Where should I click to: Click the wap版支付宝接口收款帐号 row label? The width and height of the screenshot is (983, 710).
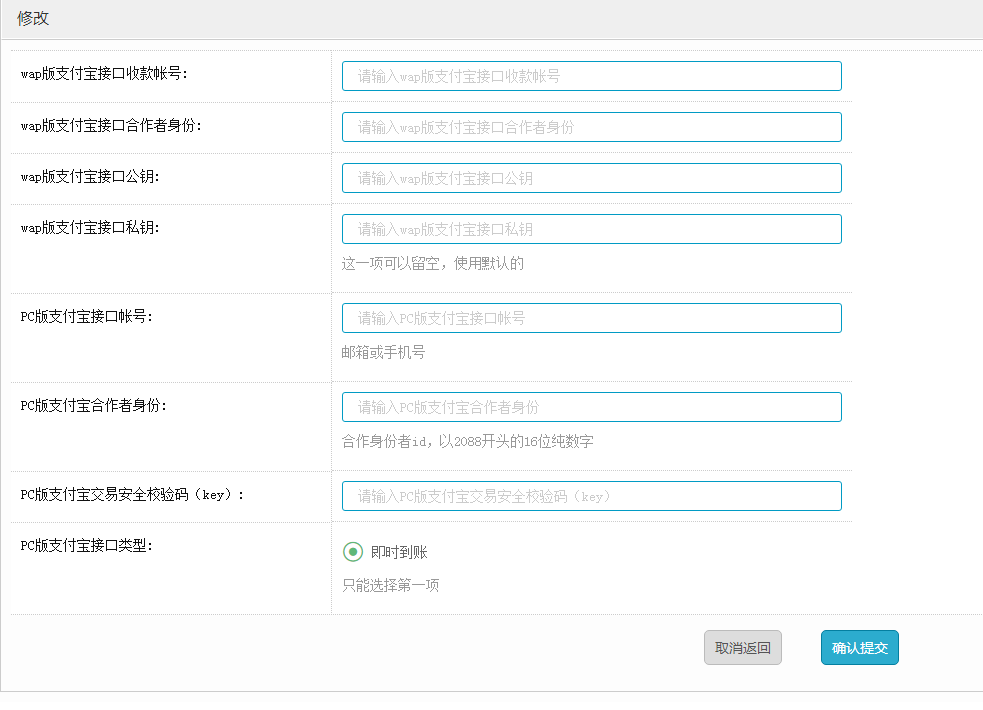[x=104, y=73]
